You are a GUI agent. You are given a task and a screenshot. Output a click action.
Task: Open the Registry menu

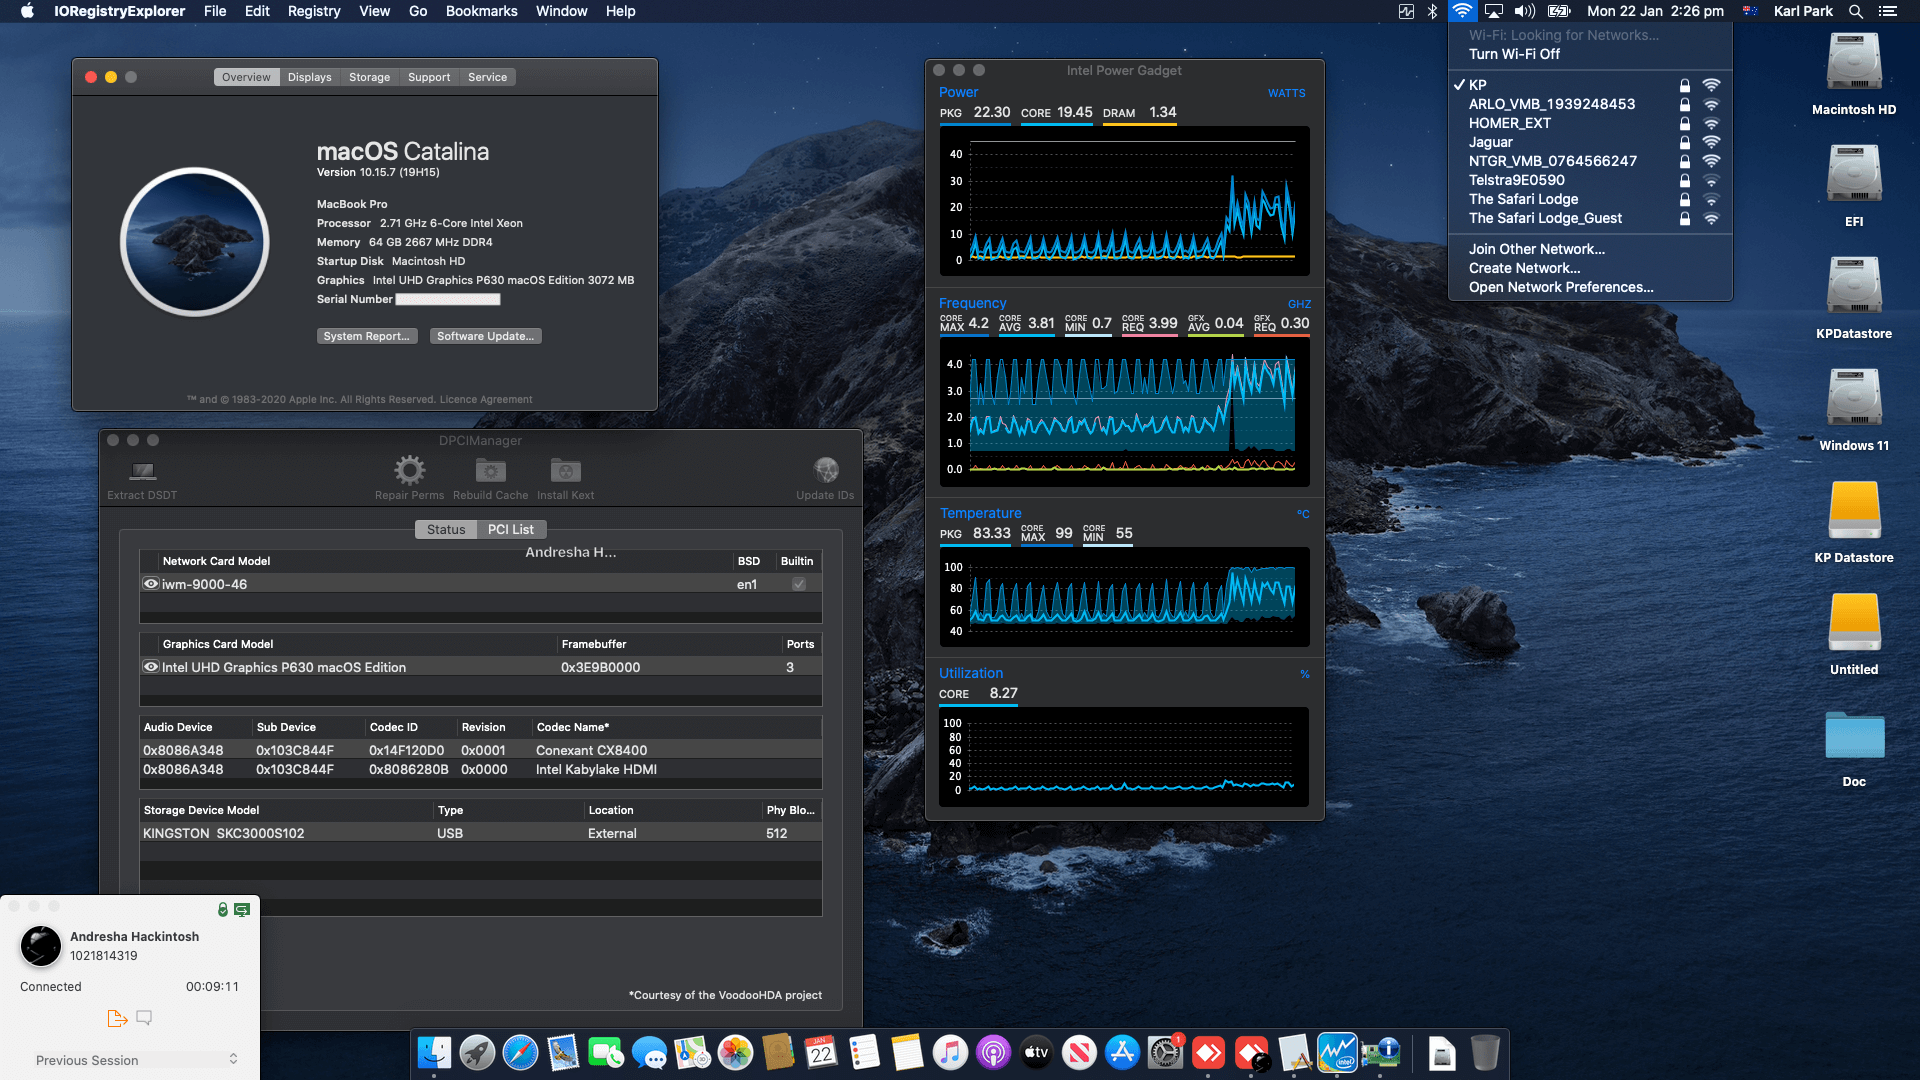[313, 11]
